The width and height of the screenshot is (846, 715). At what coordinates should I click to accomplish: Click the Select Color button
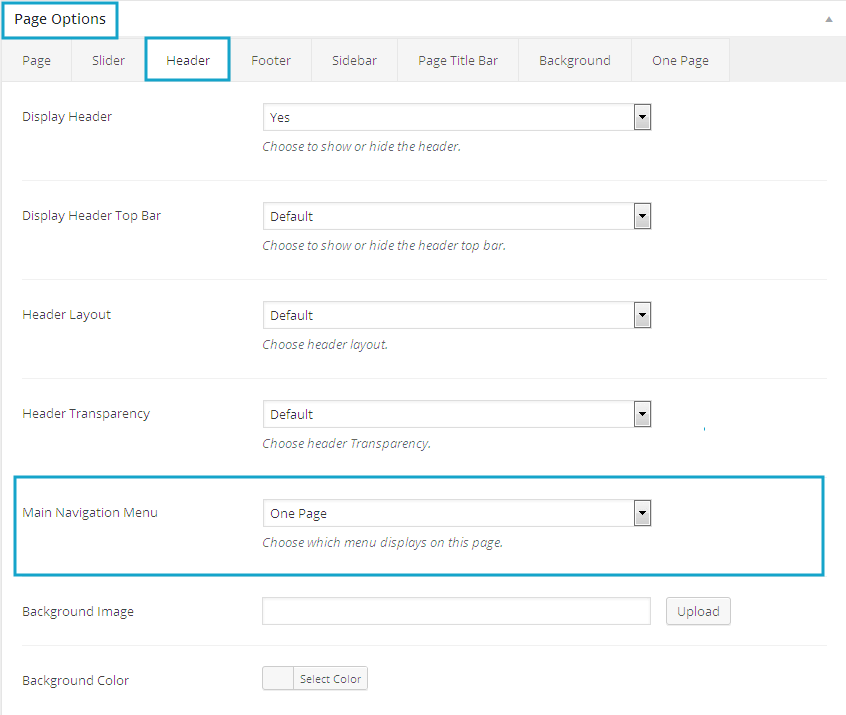[331, 679]
